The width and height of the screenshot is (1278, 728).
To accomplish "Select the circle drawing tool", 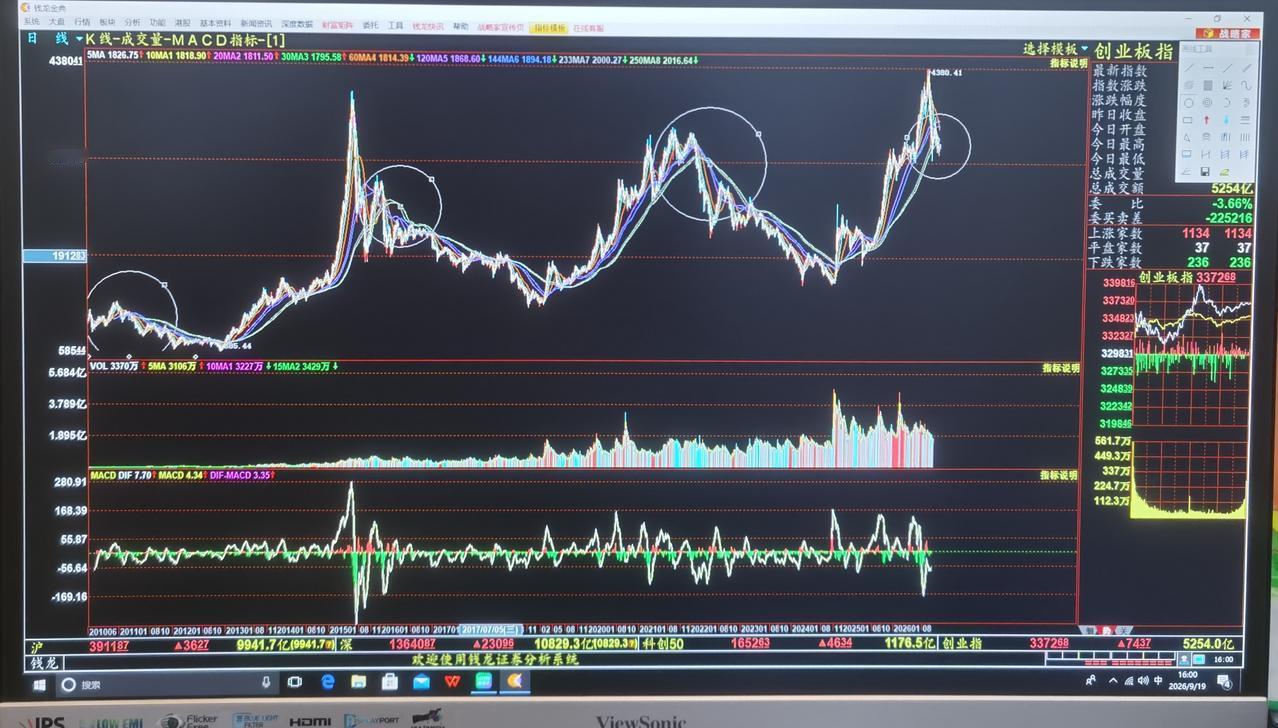I will click(x=1188, y=102).
